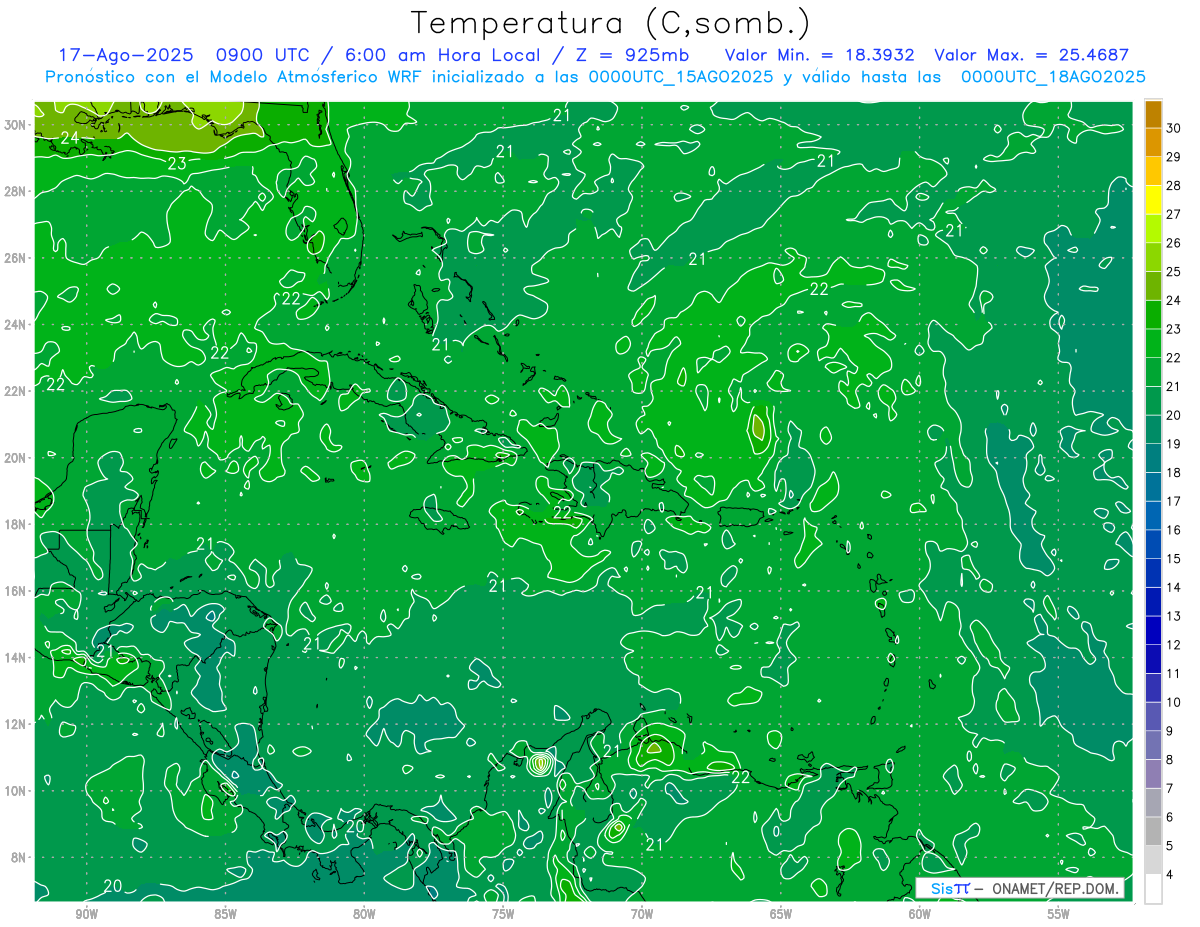Viewport: 1200px width, 927px height.
Task: Click the "12N" latitude label
Action: tap(14, 723)
